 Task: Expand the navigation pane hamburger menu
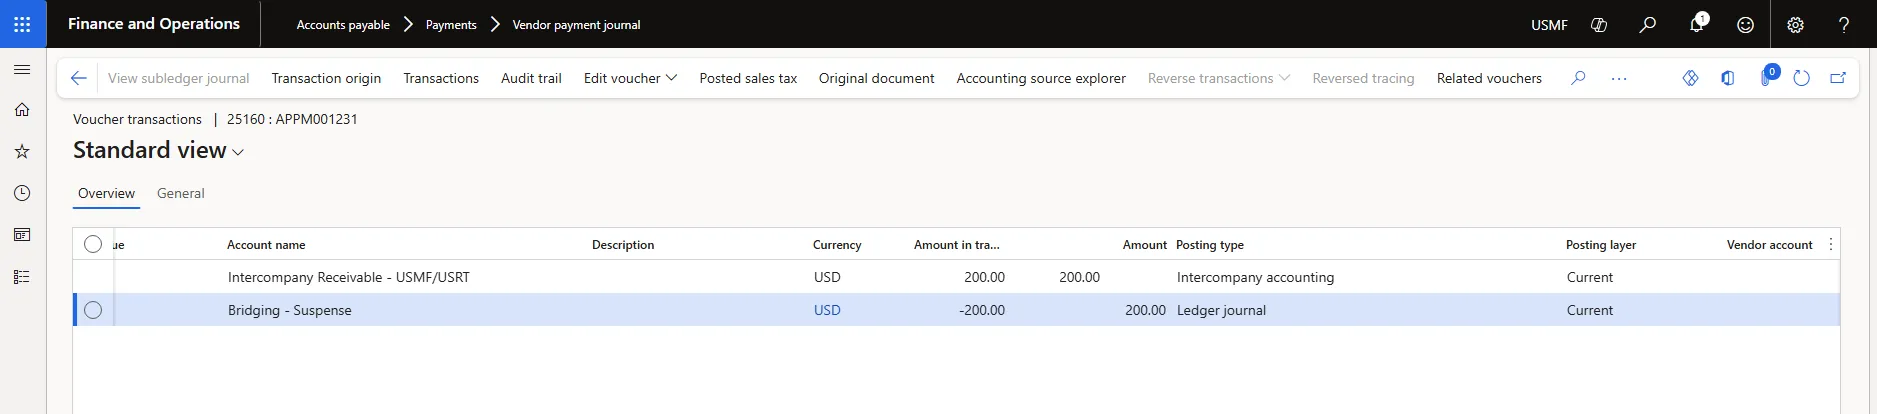(x=22, y=70)
